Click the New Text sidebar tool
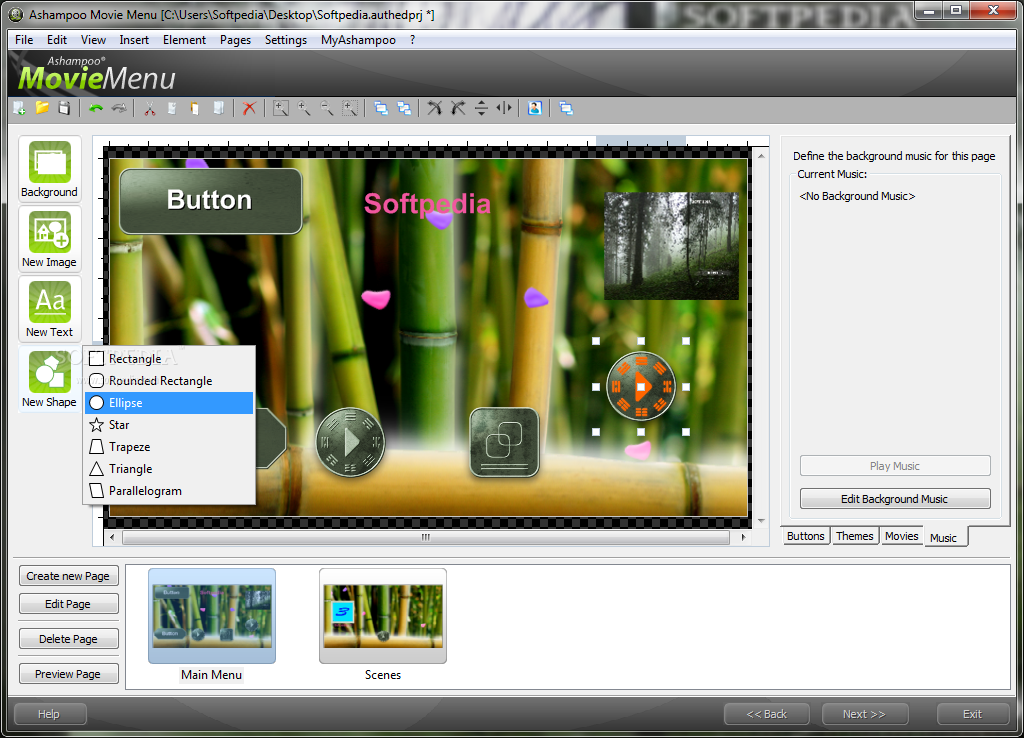This screenshot has width=1024, height=738. click(50, 309)
